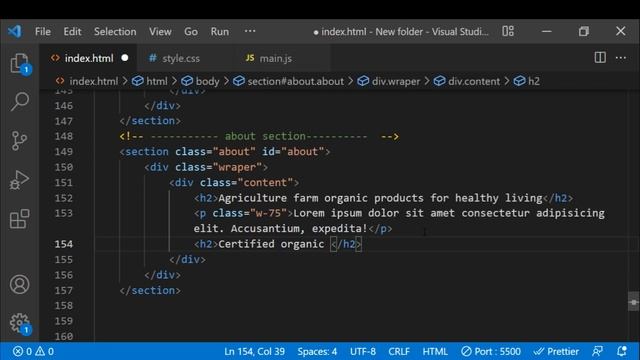Change language mode HTML in status bar
The width and height of the screenshot is (640, 360).
click(x=435, y=351)
